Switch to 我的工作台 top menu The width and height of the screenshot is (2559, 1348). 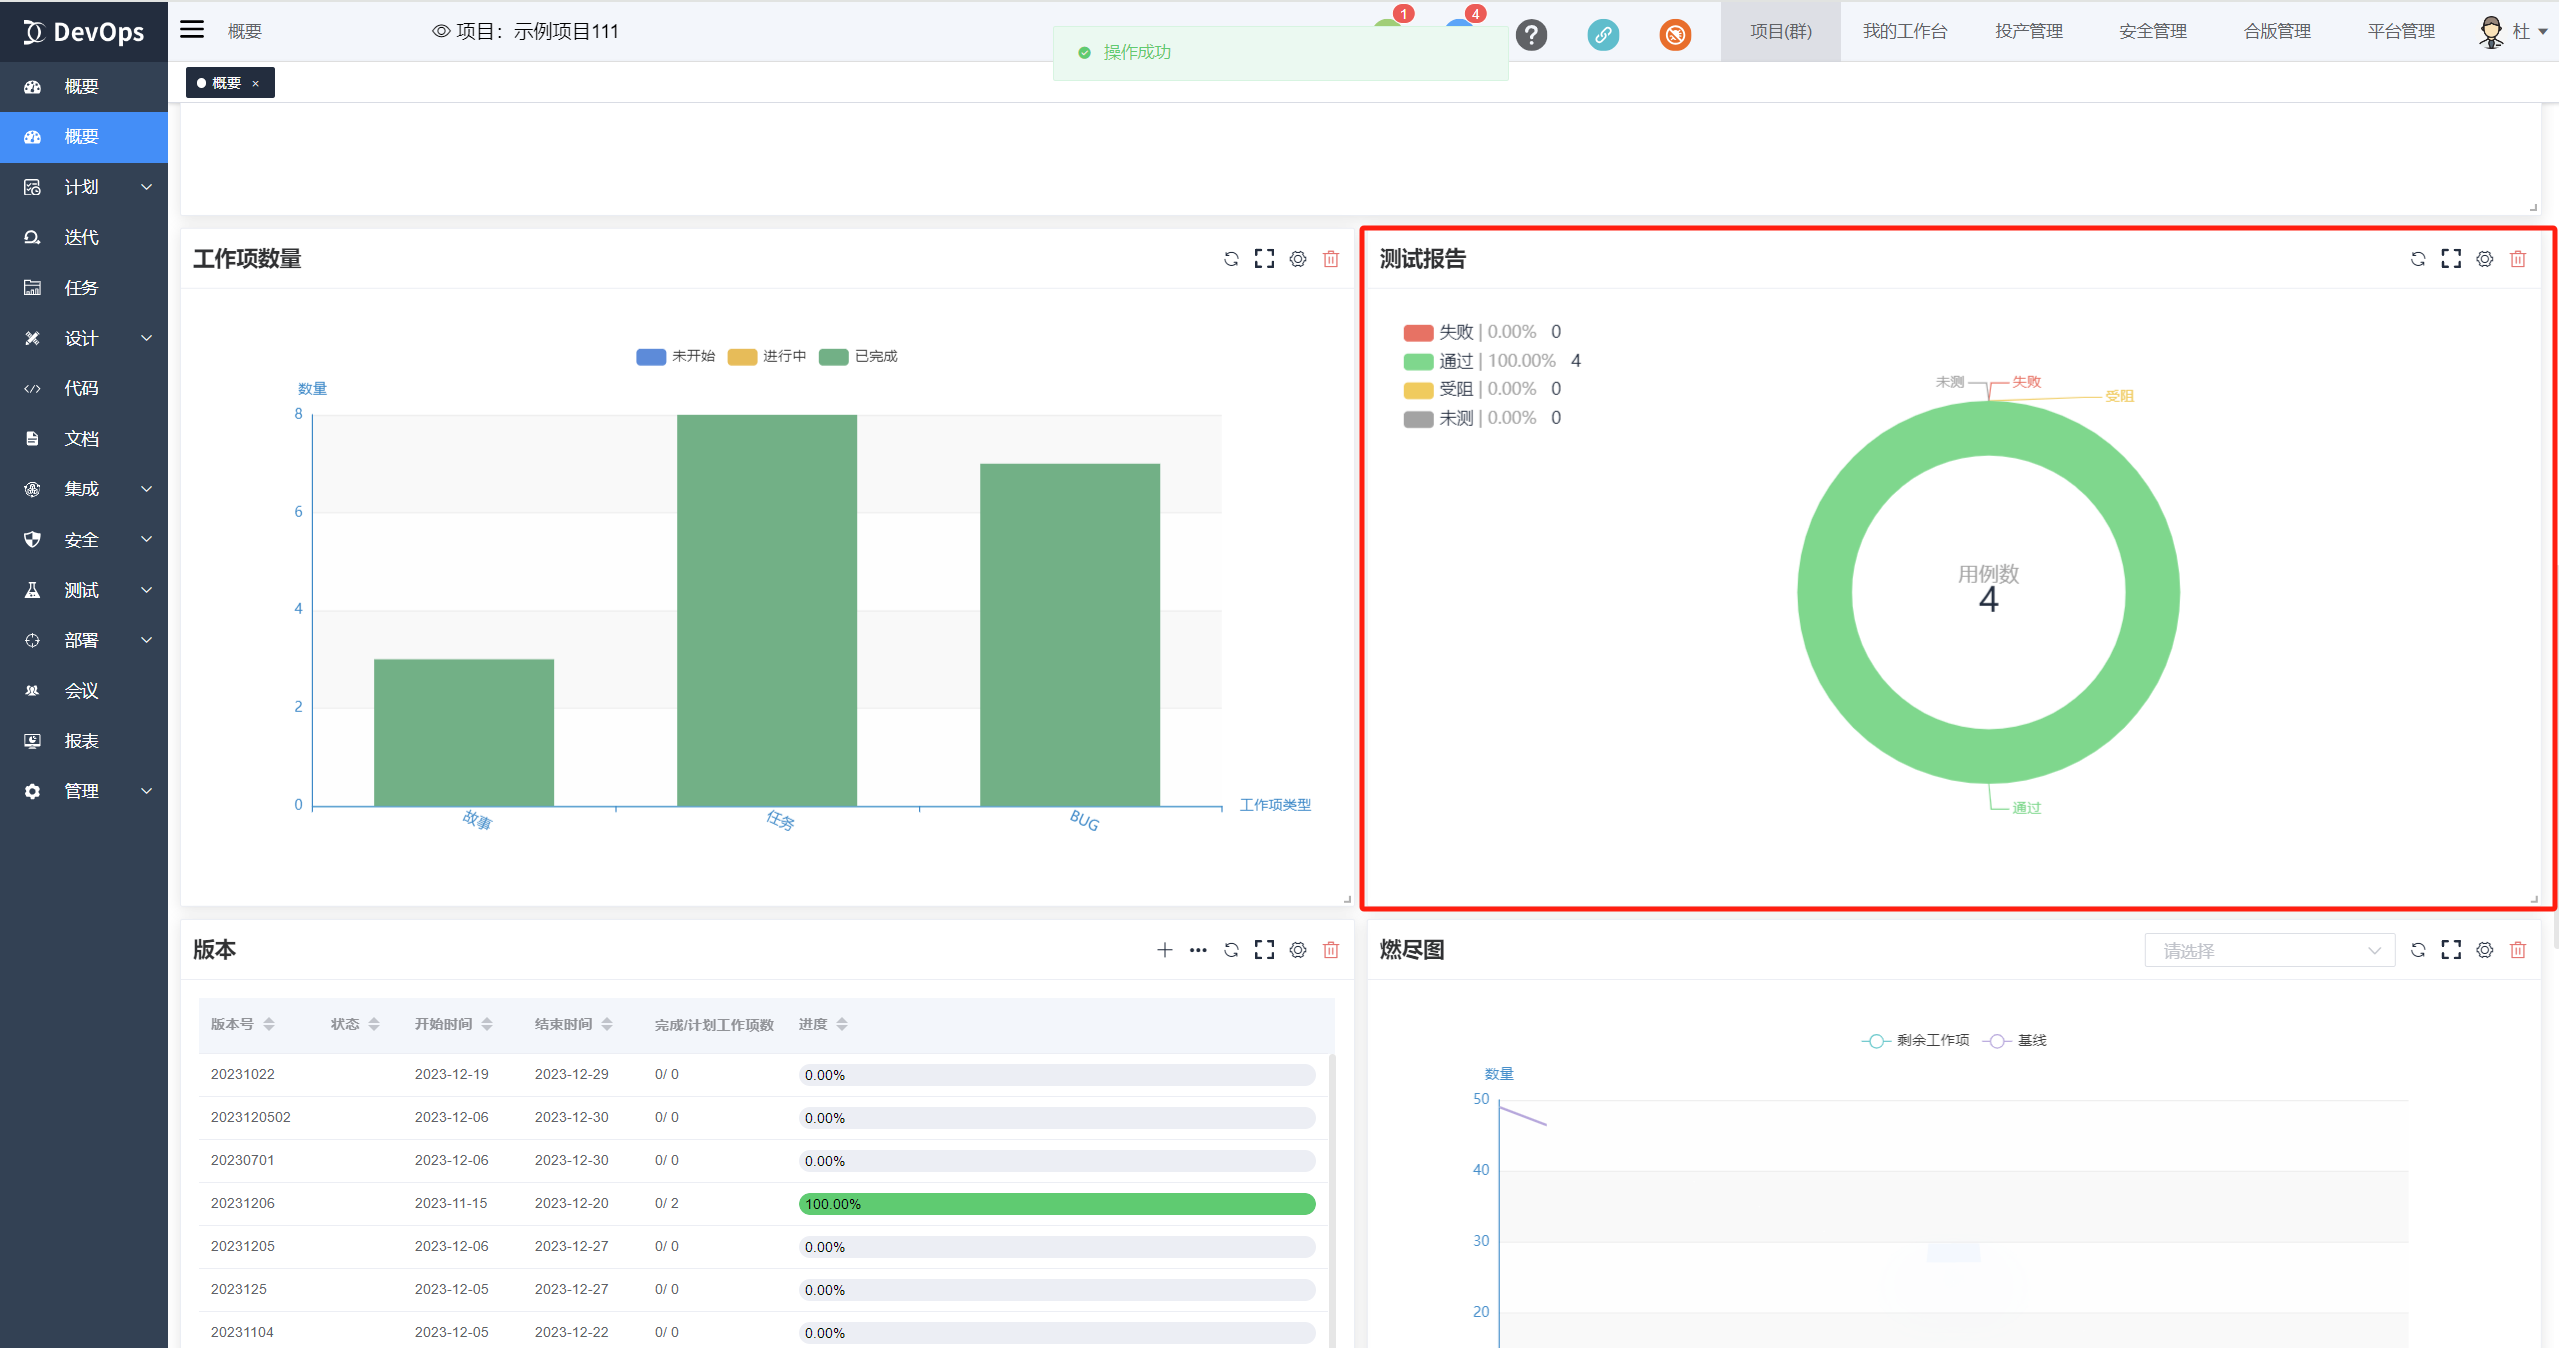click(x=1904, y=31)
